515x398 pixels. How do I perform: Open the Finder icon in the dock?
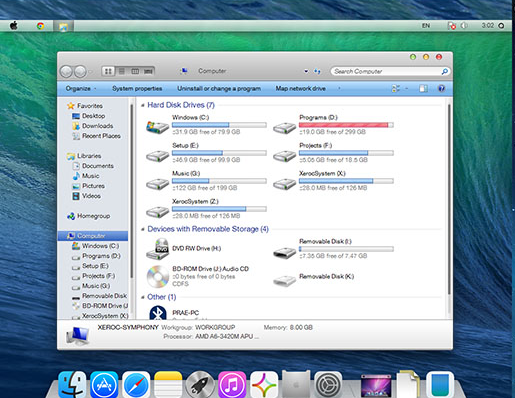pyautogui.click(x=72, y=385)
